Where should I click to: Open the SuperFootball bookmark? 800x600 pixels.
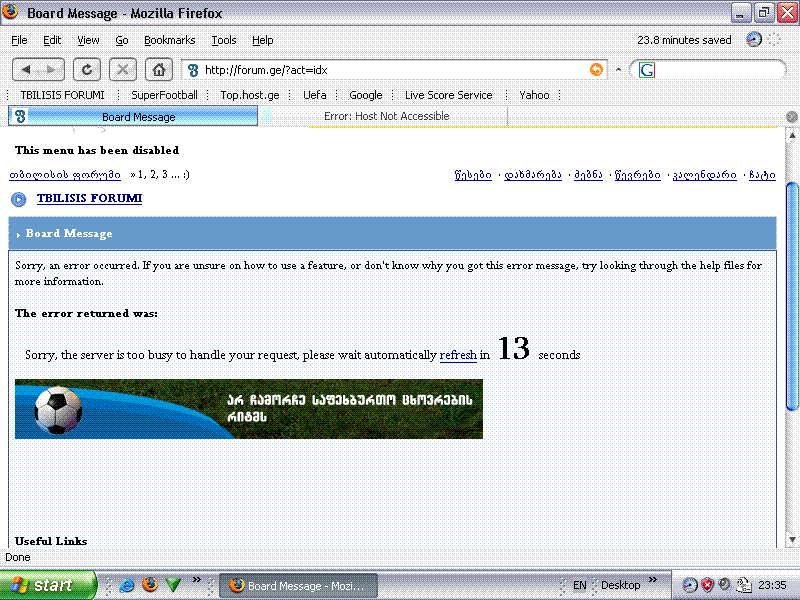pyautogui.click(x=164, y=95)
